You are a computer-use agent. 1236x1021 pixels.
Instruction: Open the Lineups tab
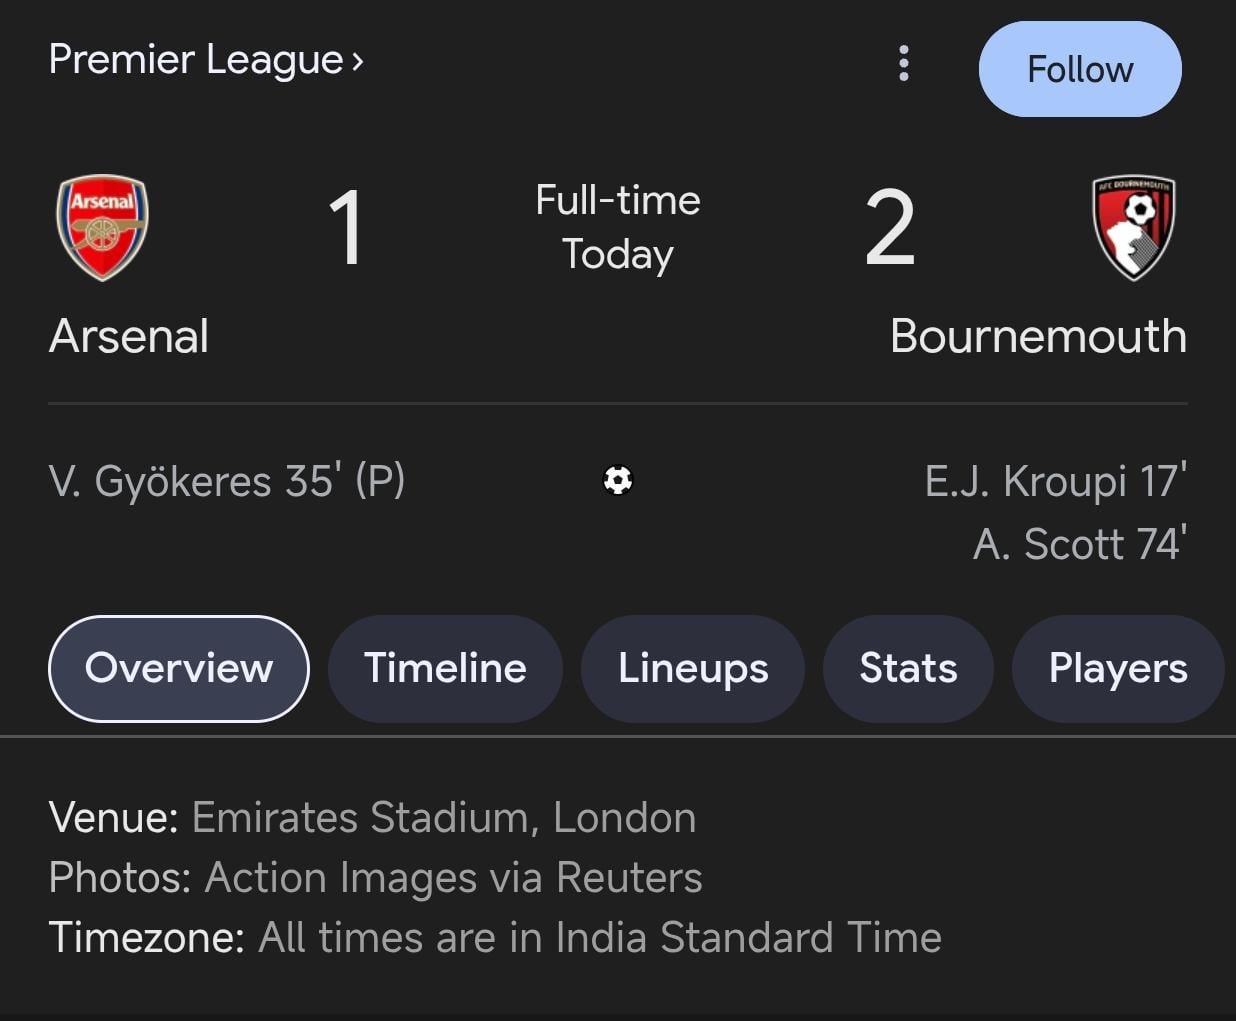click(x=693, y=668)
